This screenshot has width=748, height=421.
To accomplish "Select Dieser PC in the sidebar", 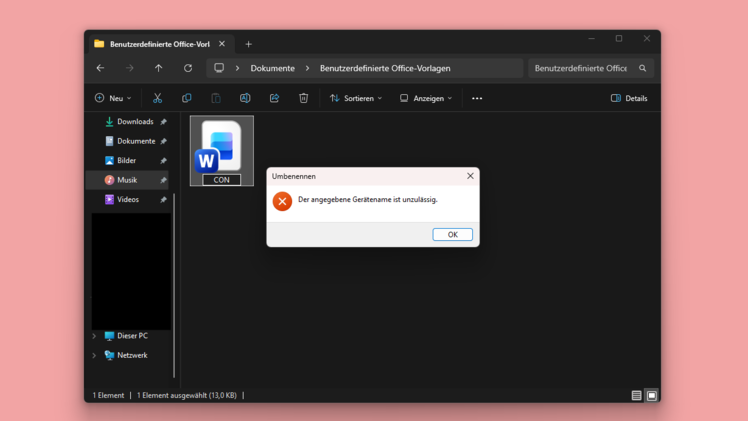I will click(x=126, y=336).
